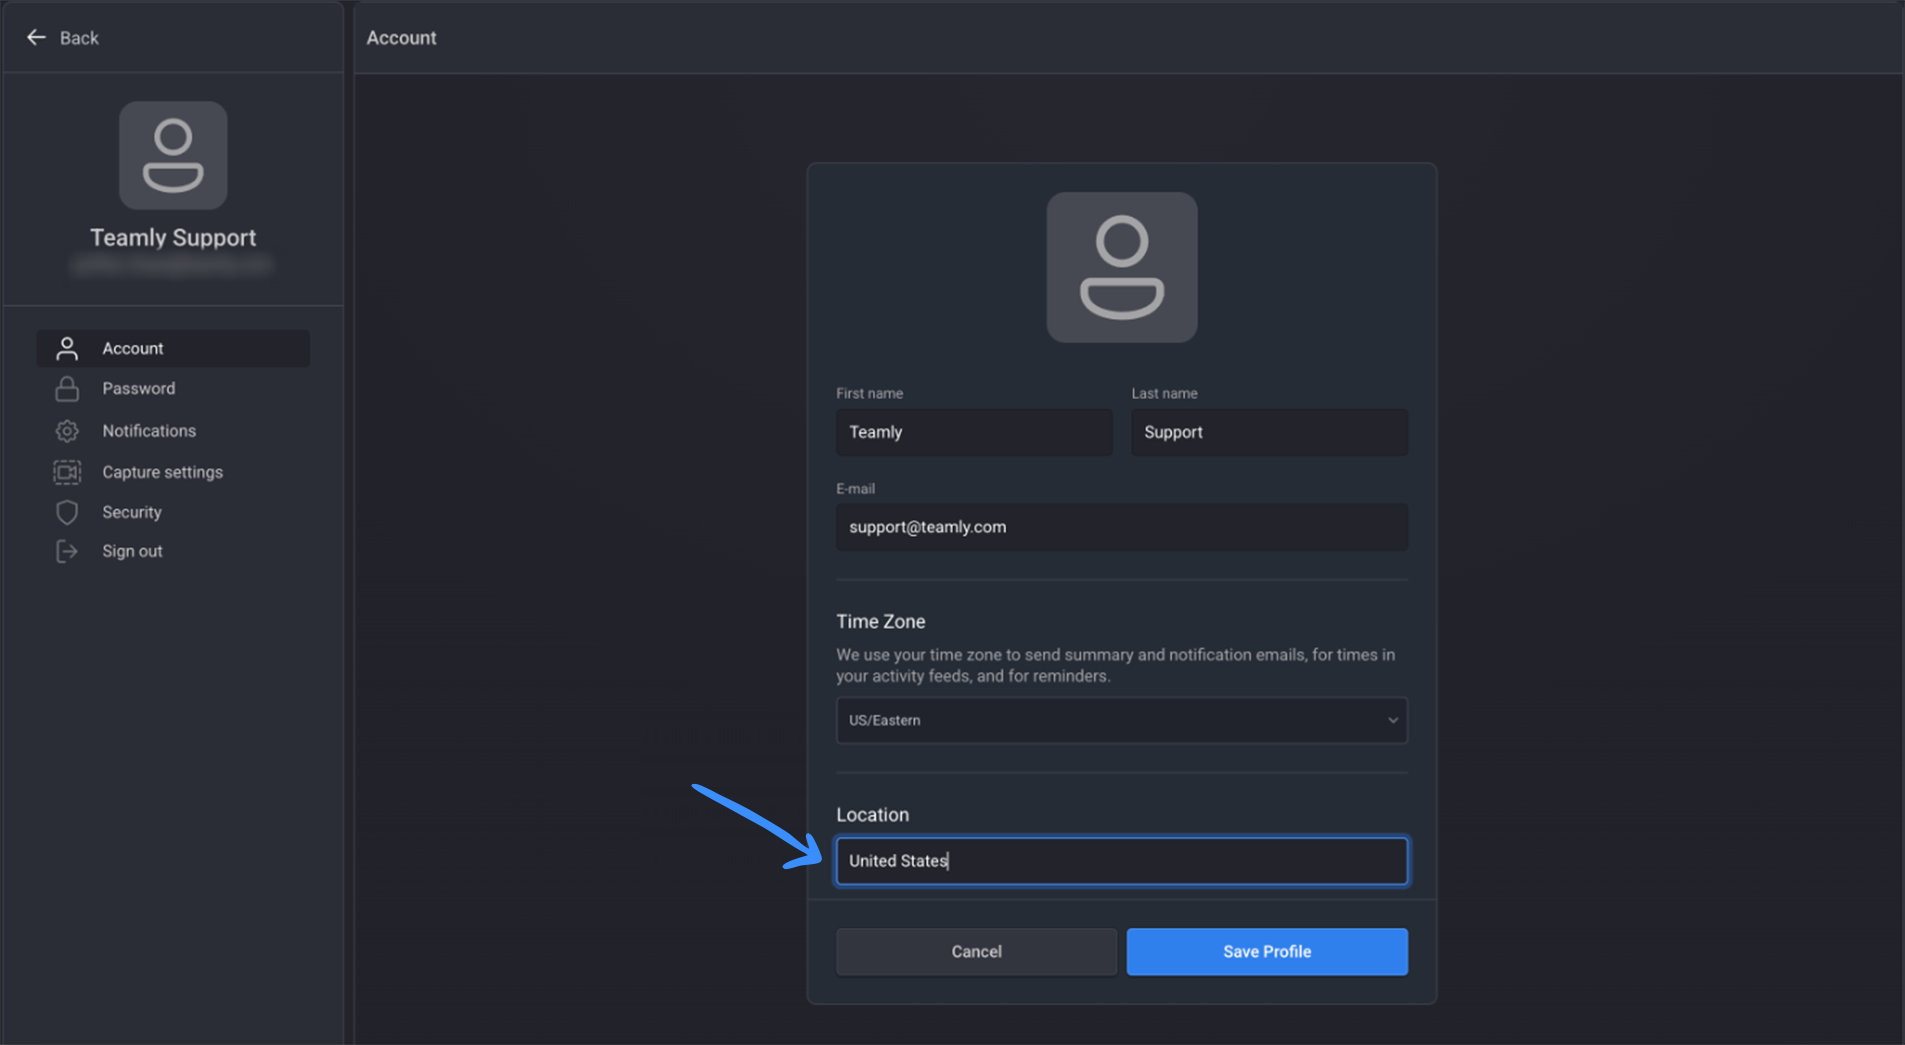Click the Capture settings camera icon
This screenshot has width=1905, height=1045.
[x=67, y=472]
